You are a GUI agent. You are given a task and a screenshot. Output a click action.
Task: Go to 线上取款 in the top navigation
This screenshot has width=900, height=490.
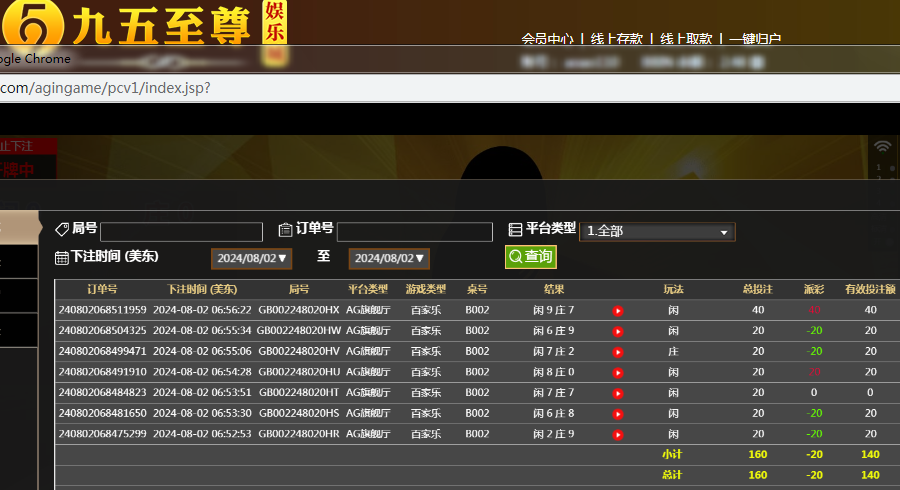coord(686,39)
